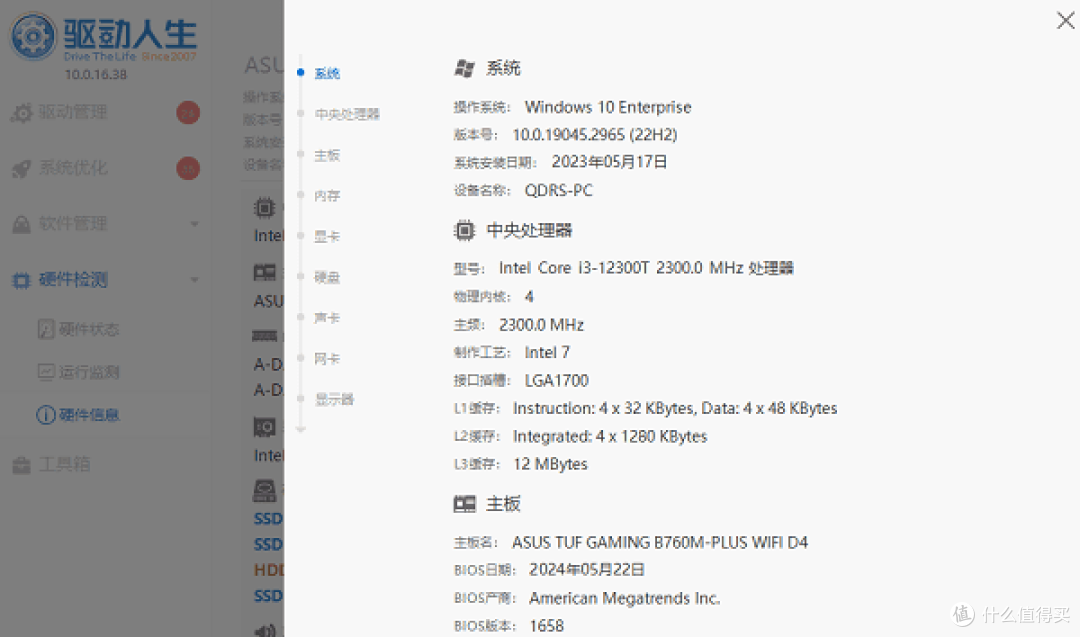The width and height of the screenshot is (1080, 637).
Task: Click the info circle icon beside 硬件信息
Action: click(x=46, y=415)
